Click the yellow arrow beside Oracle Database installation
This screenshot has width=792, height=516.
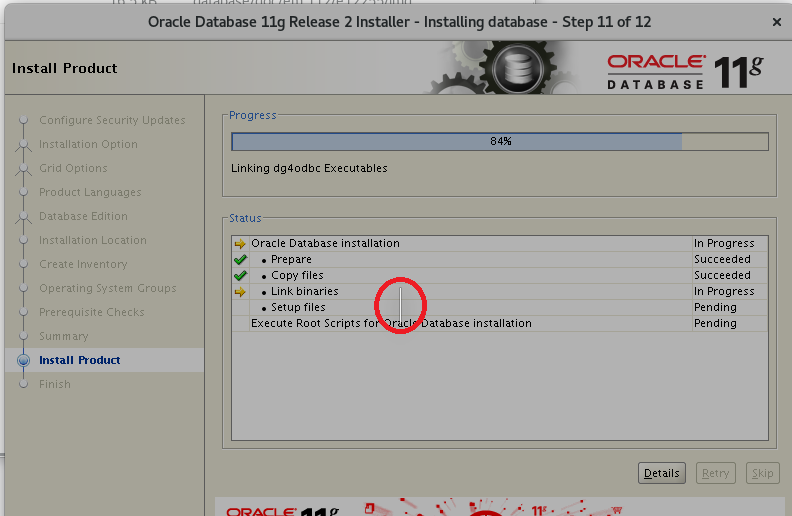click(240, 244)
